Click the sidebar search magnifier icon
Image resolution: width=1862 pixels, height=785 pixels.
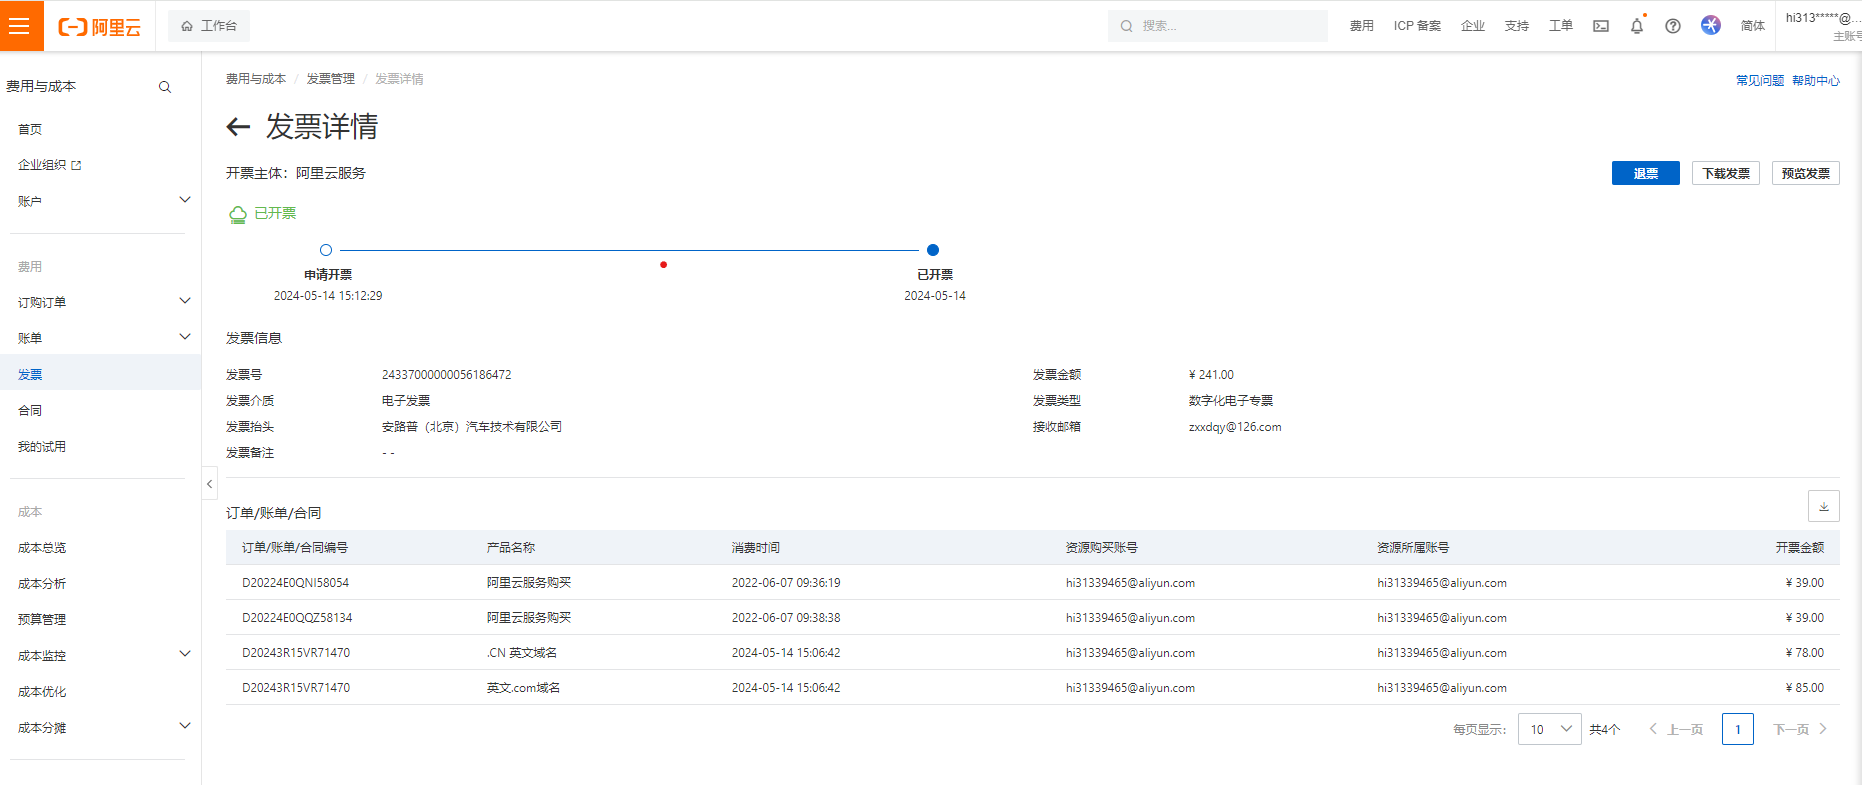coord(165,87)
